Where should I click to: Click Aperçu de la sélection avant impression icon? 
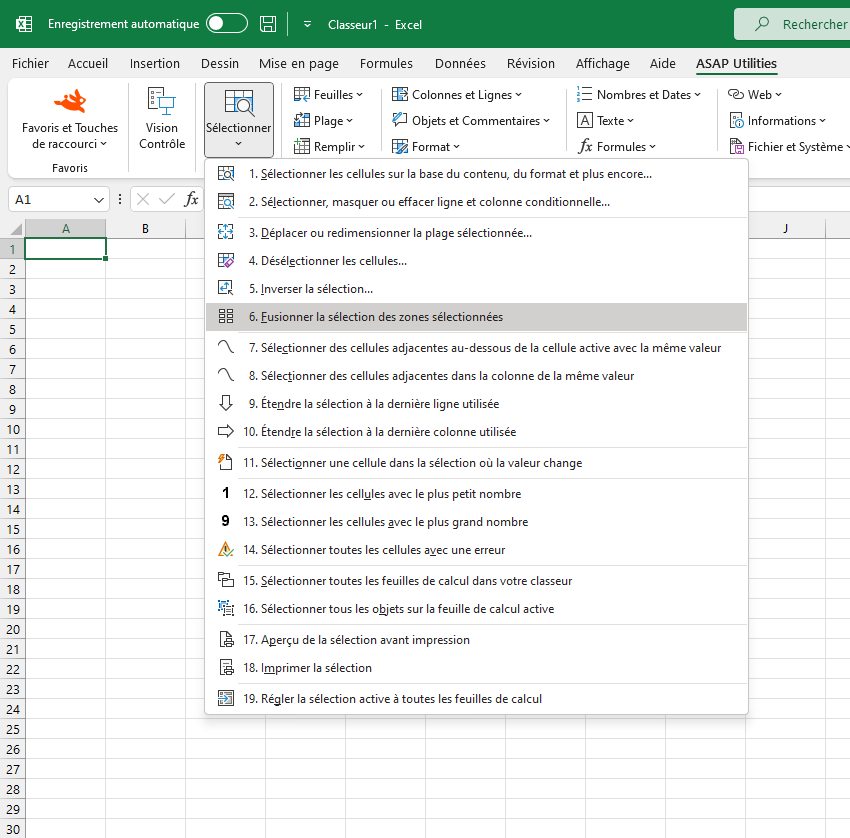click(226, 639)
